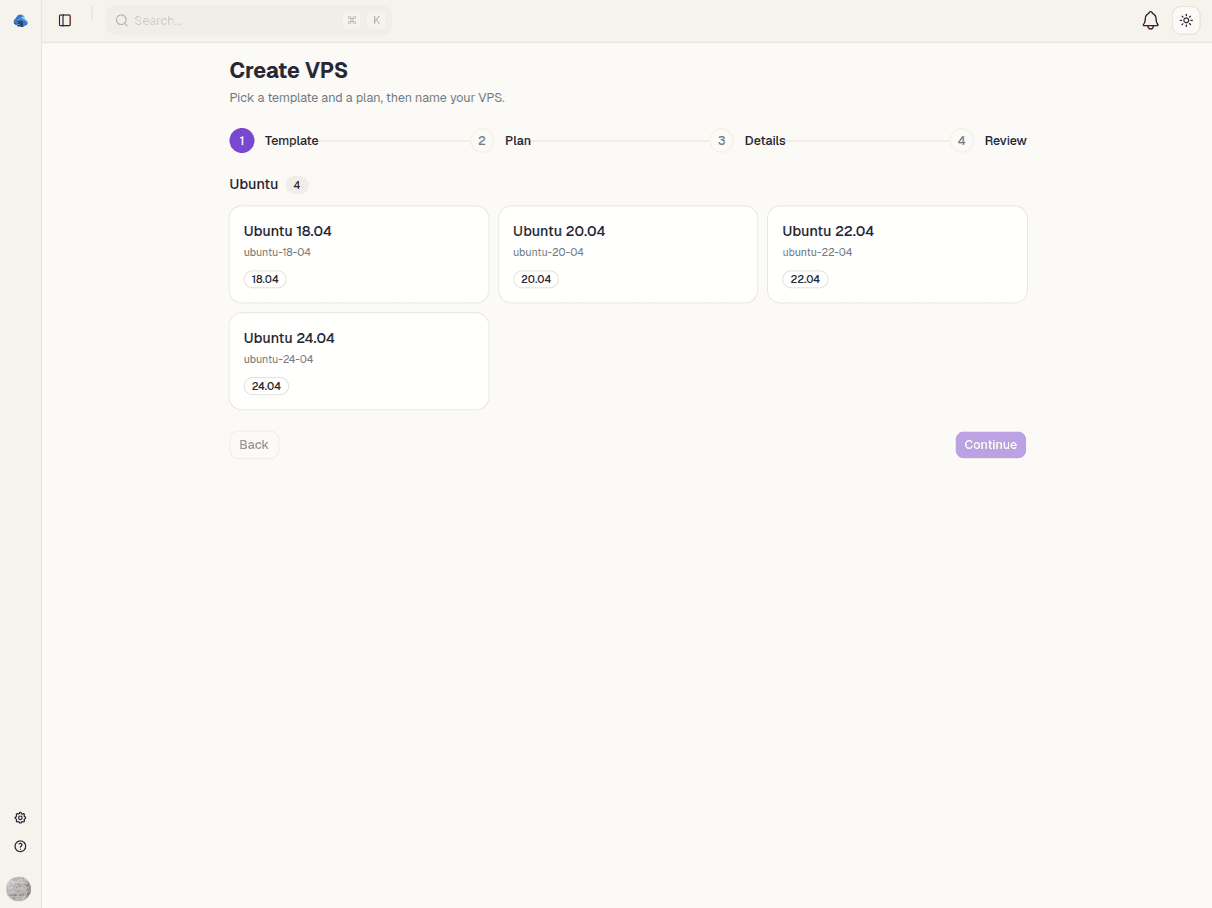
Task: Select the Ubuntu 18.04 template card
Action: coord(359,254)
